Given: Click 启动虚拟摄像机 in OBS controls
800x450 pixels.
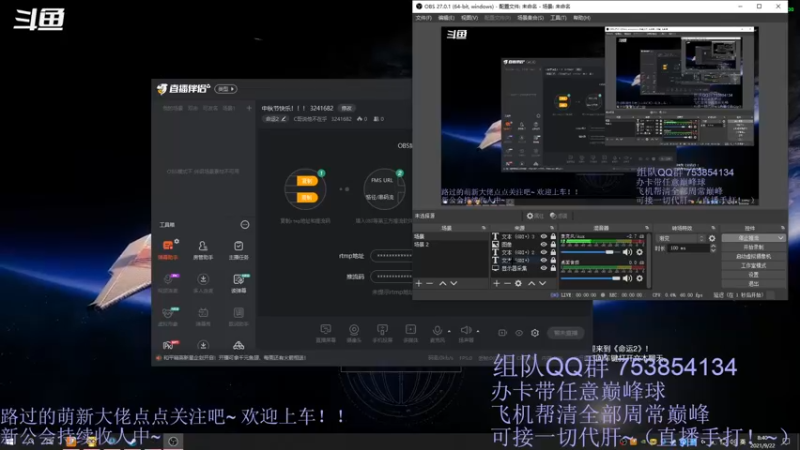Looking at the screenshot, I should [754, 256].
